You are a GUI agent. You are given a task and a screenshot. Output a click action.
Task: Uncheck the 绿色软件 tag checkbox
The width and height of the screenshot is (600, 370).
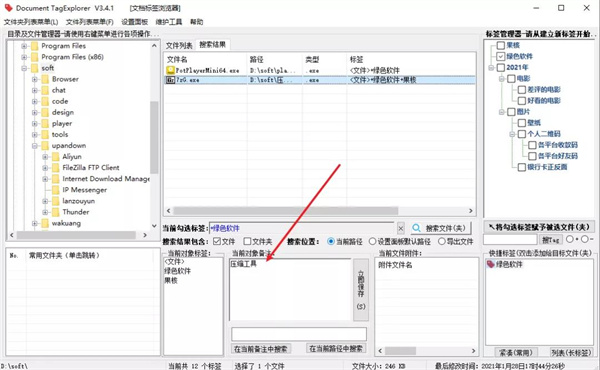(x=501, y=56)
